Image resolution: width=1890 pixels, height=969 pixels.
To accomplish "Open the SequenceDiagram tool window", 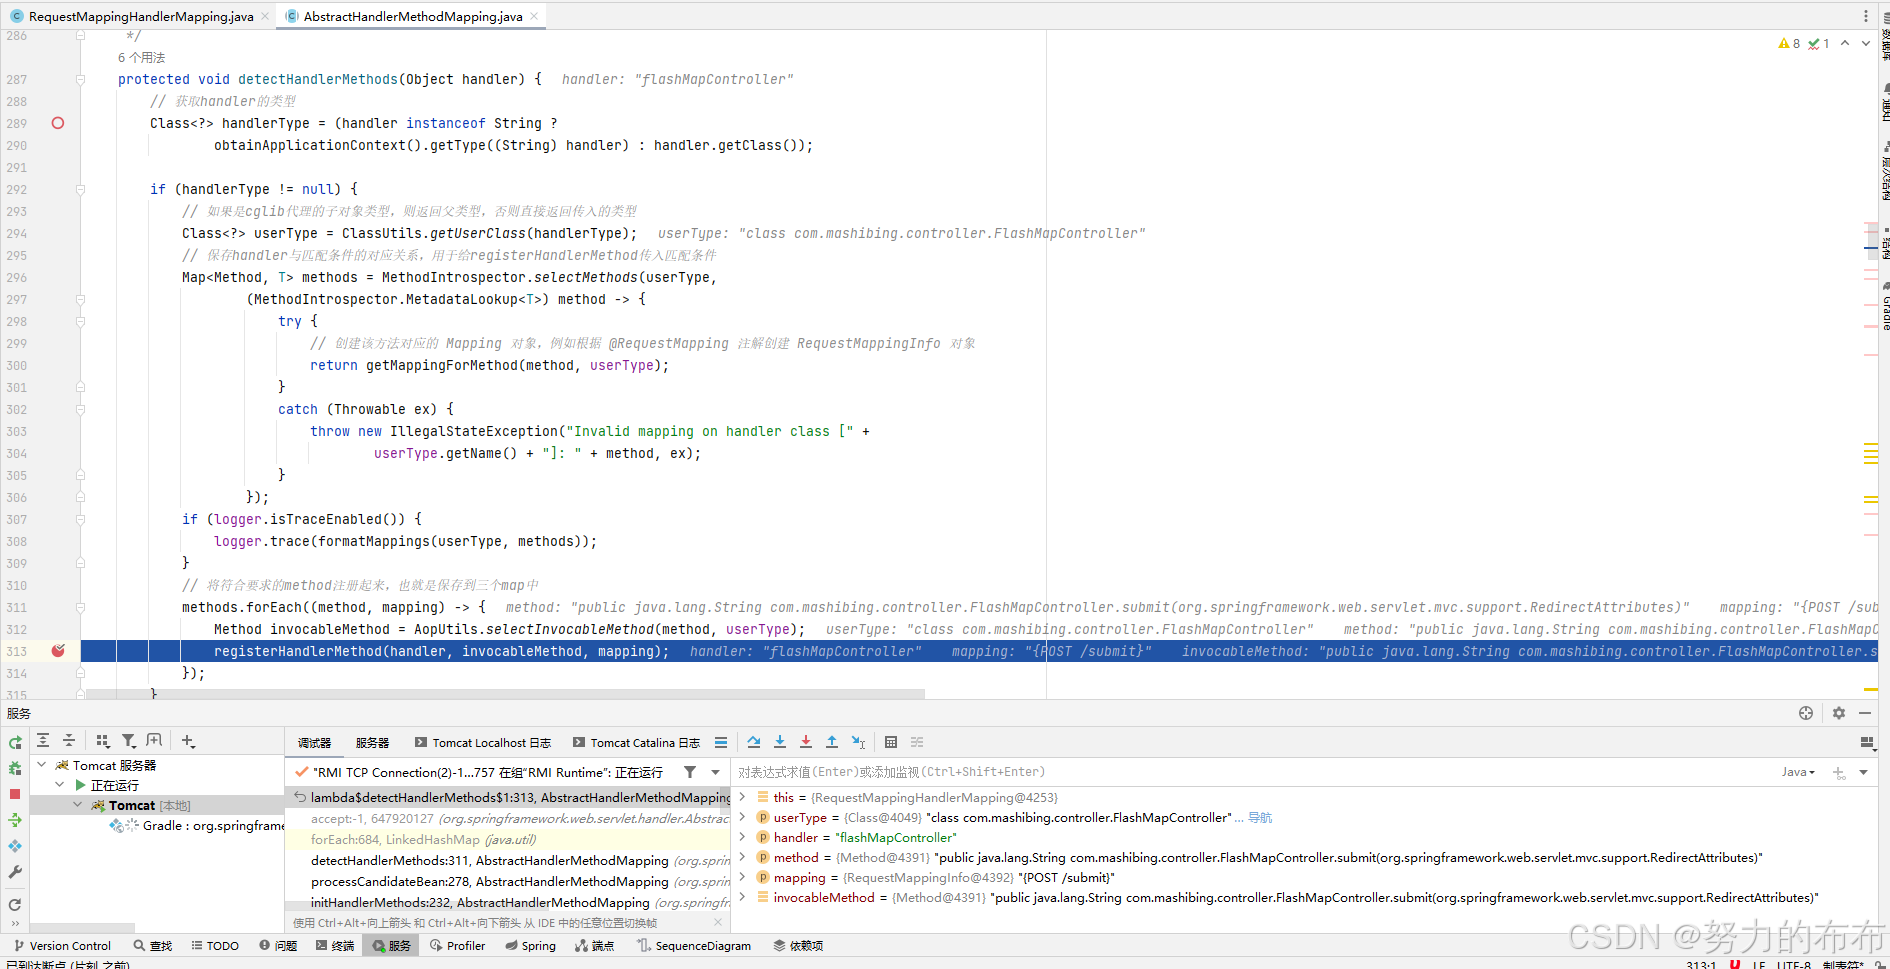I will 694,946.
